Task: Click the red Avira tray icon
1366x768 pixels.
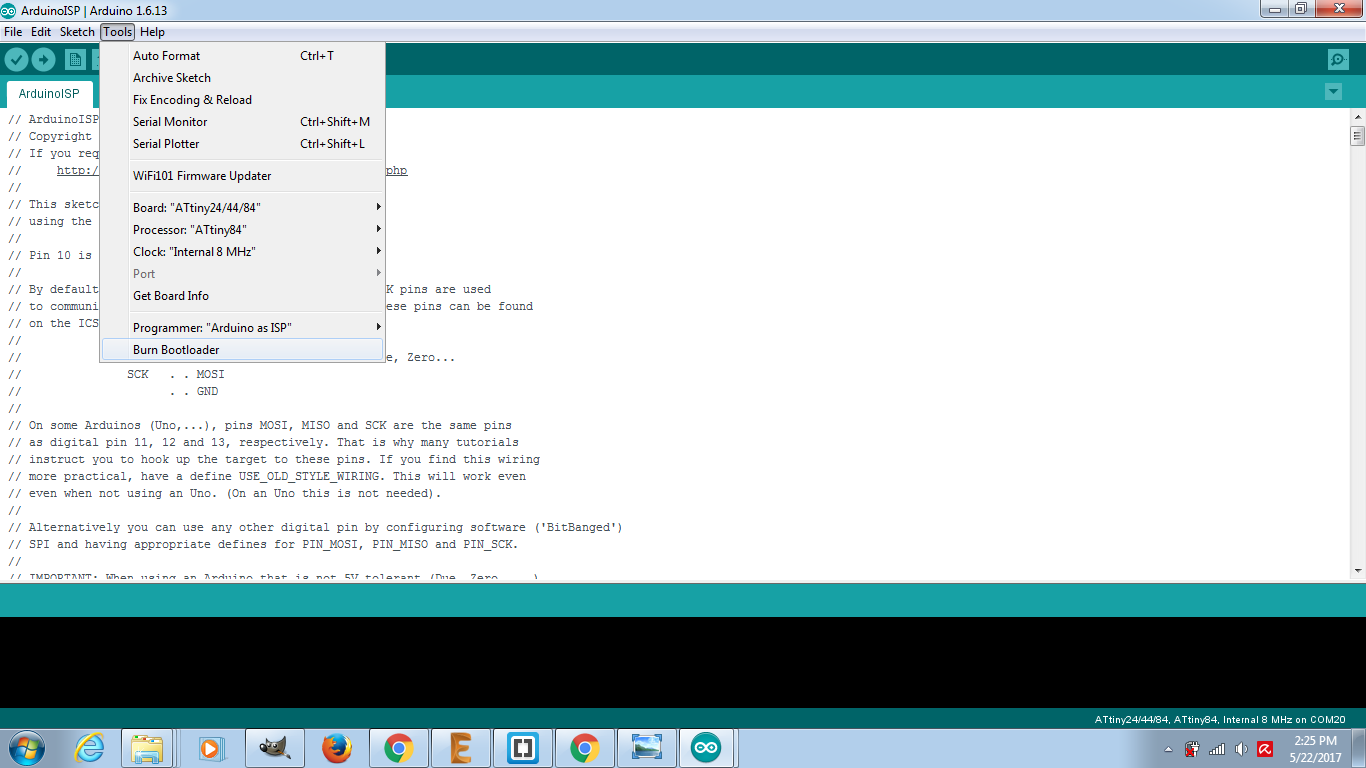Action: (1265, 749)
